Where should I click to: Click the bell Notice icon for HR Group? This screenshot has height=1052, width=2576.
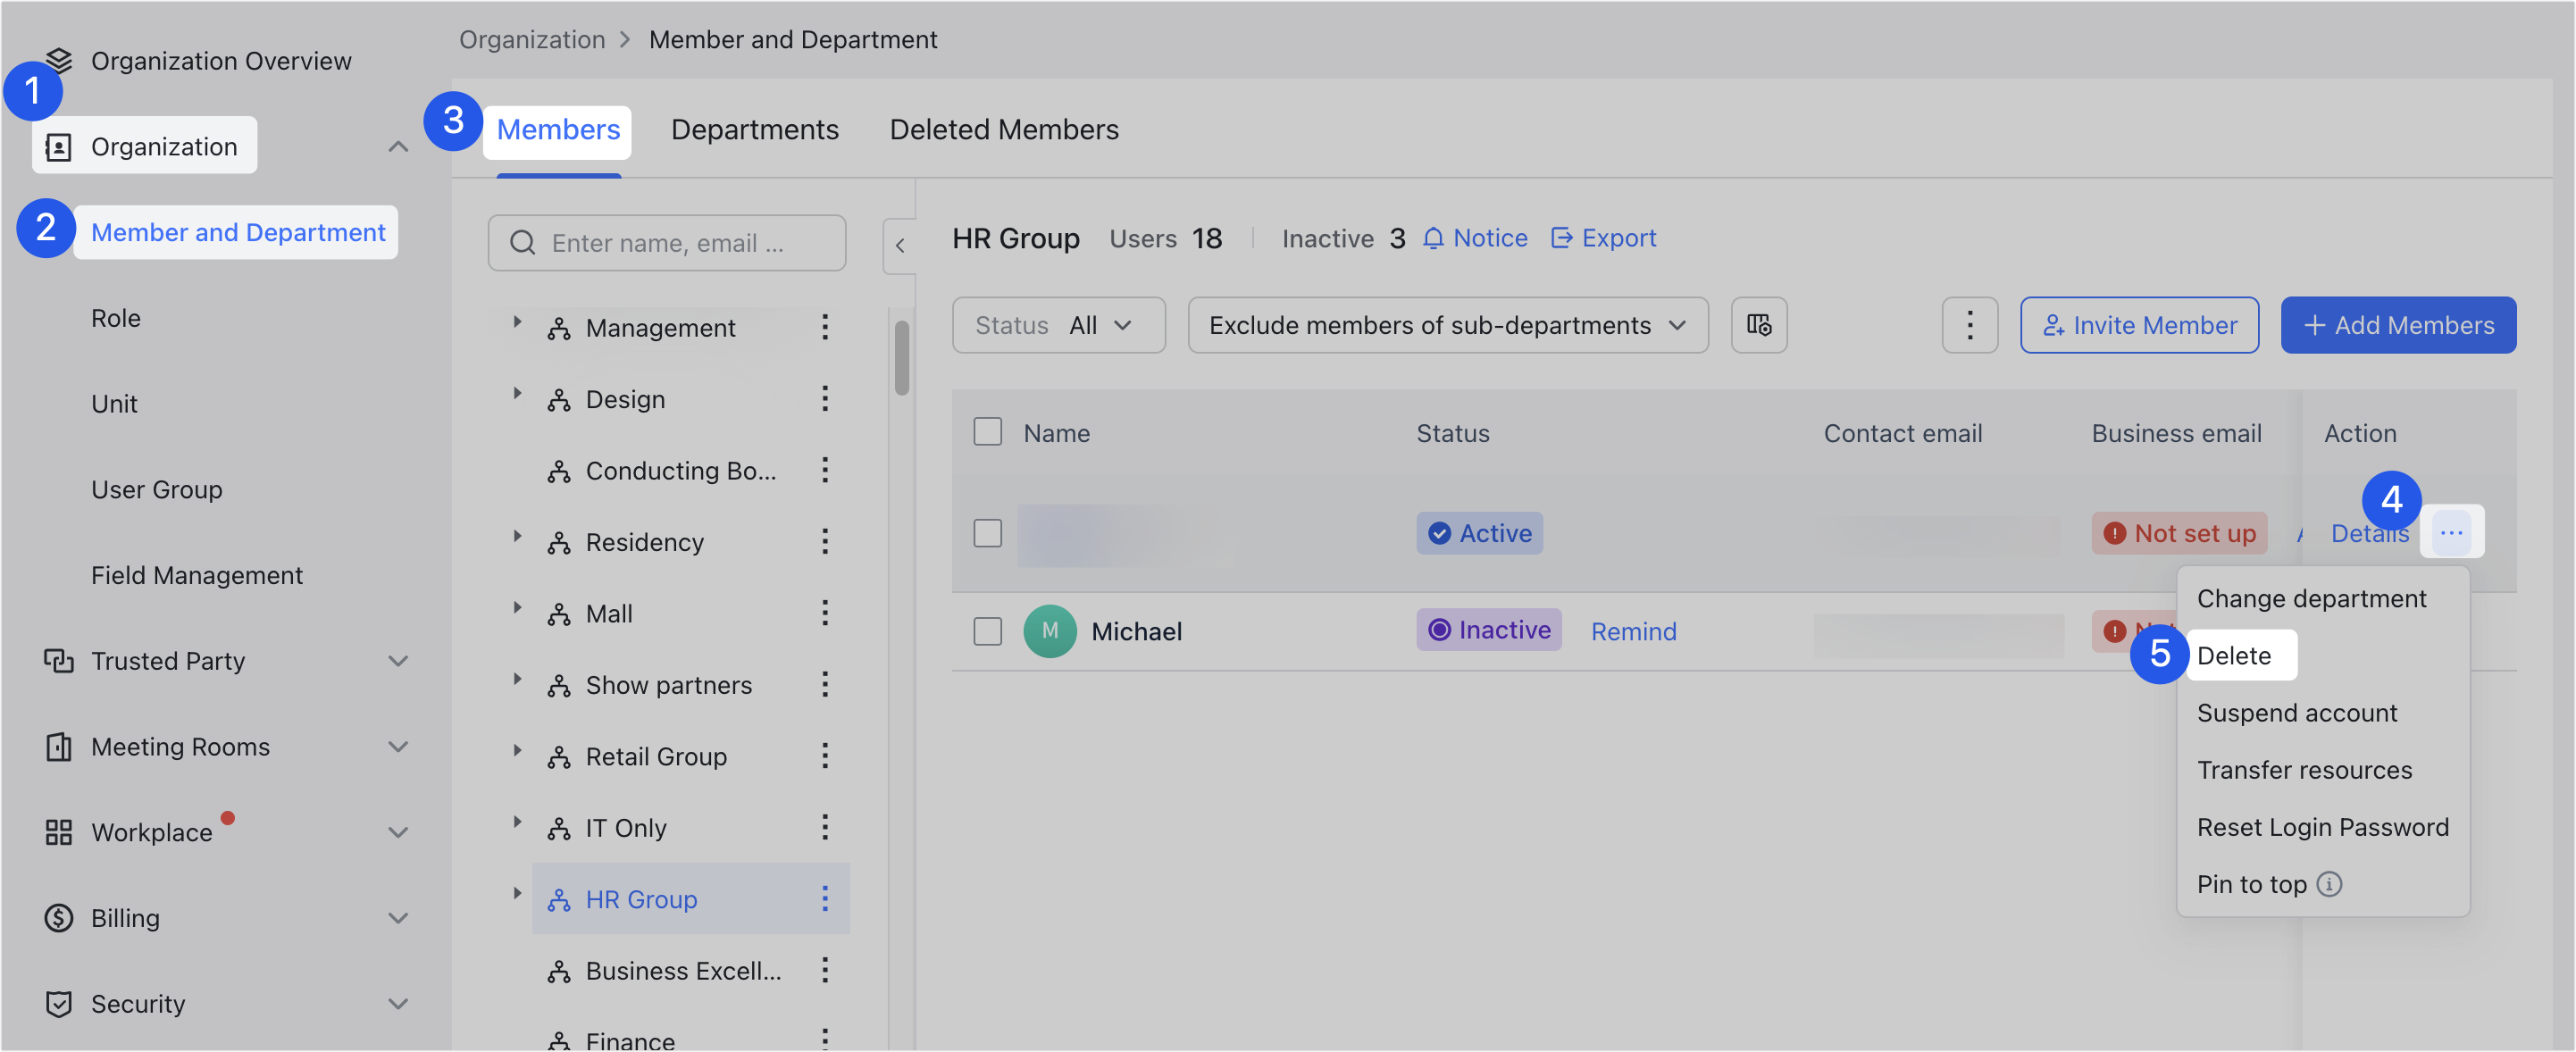point(1434,238)
